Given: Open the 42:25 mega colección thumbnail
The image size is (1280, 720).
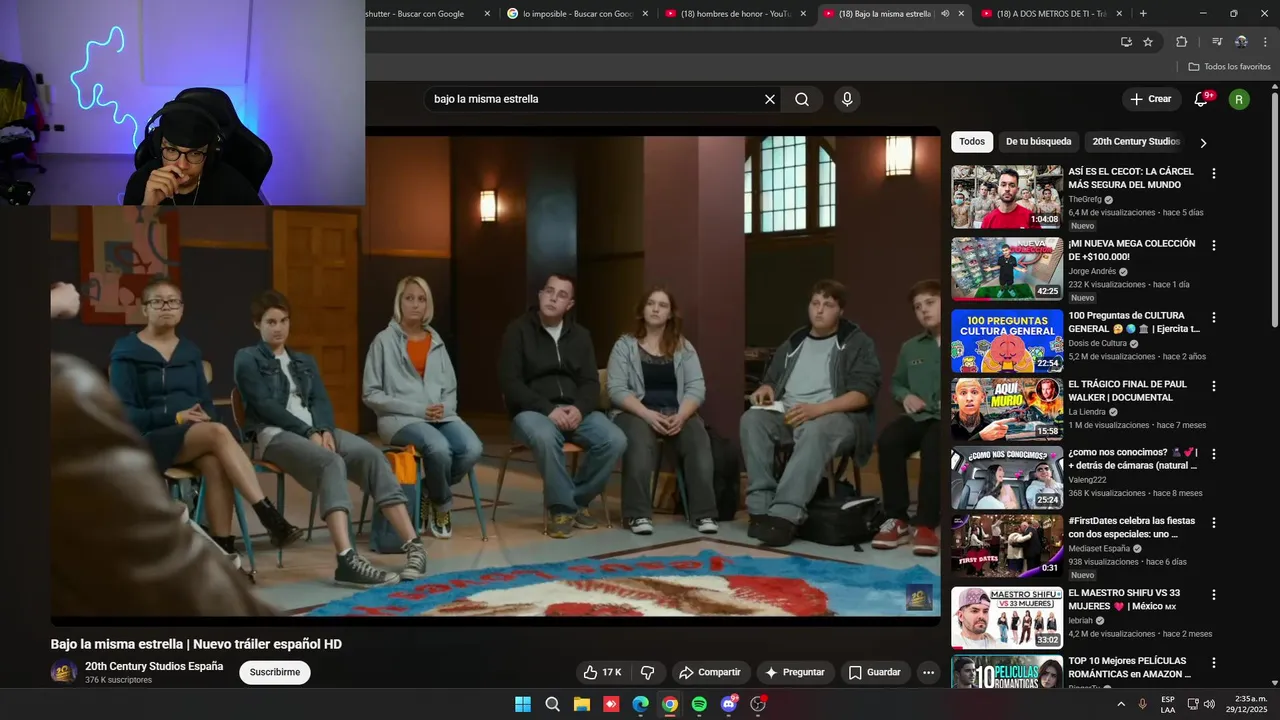Looking at the screenshot, I should click(1007, 269).
